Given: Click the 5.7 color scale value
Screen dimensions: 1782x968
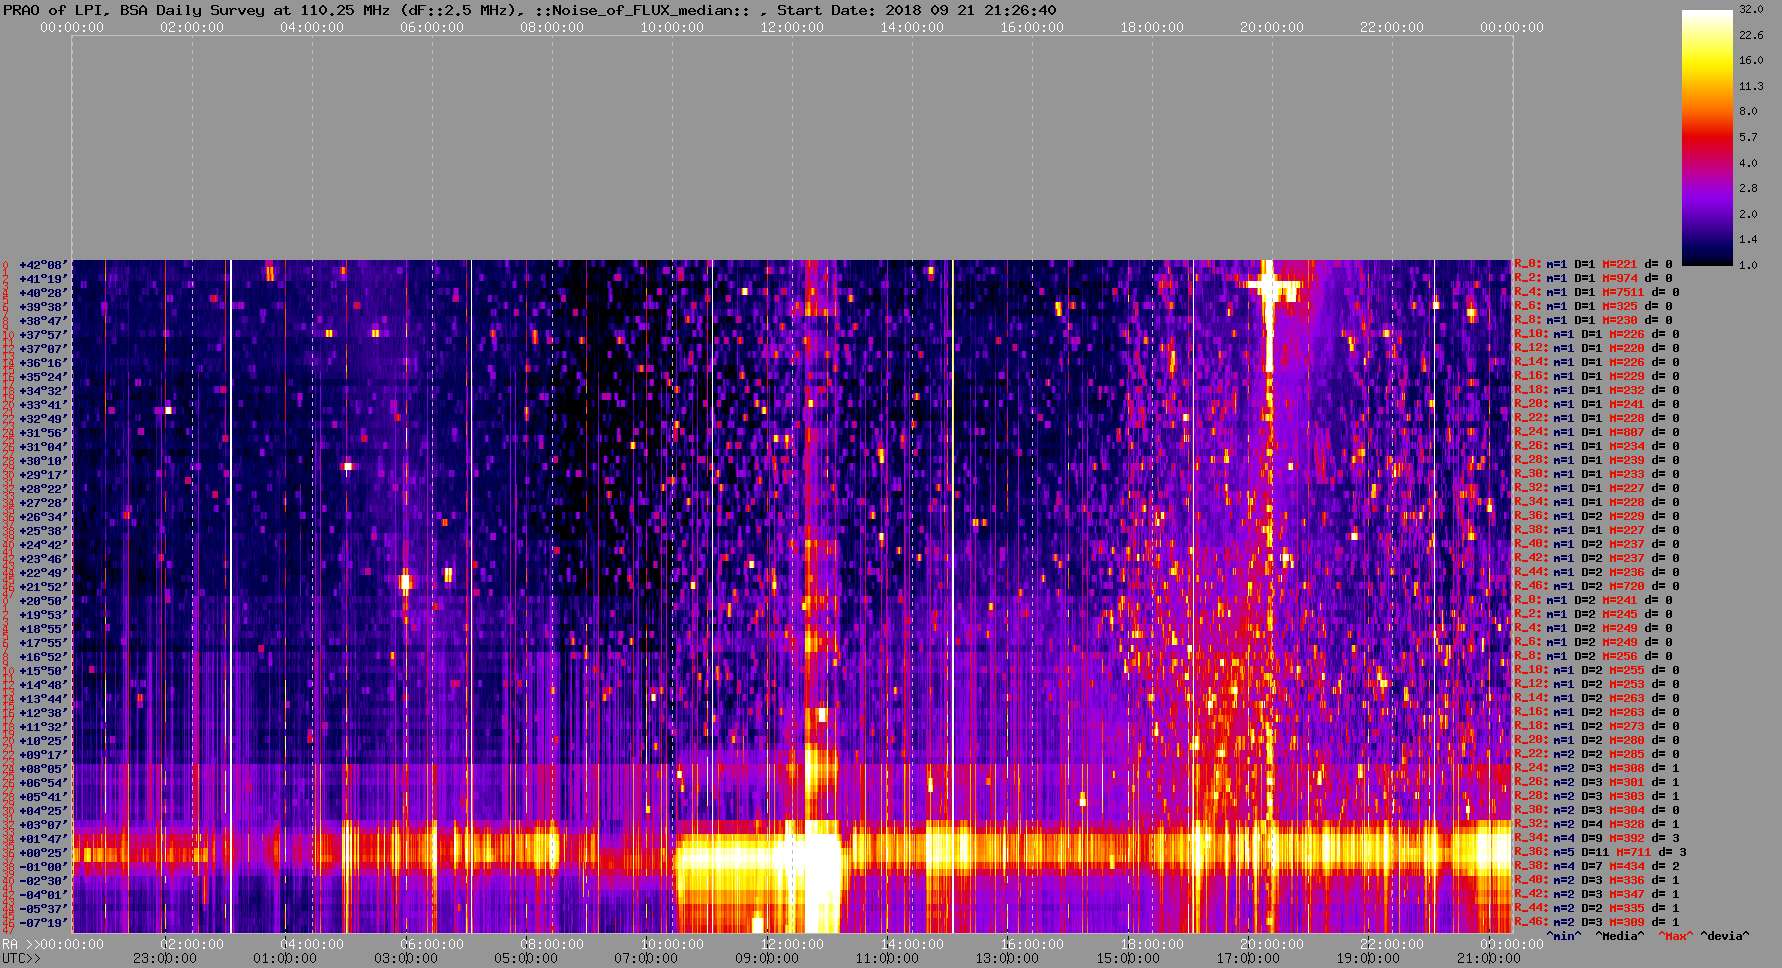Looking at the screenshot, I should 1747,137.
